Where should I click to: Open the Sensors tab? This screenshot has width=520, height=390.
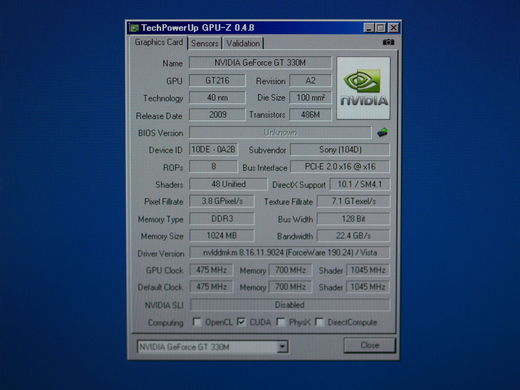click(x=205, y=43)
